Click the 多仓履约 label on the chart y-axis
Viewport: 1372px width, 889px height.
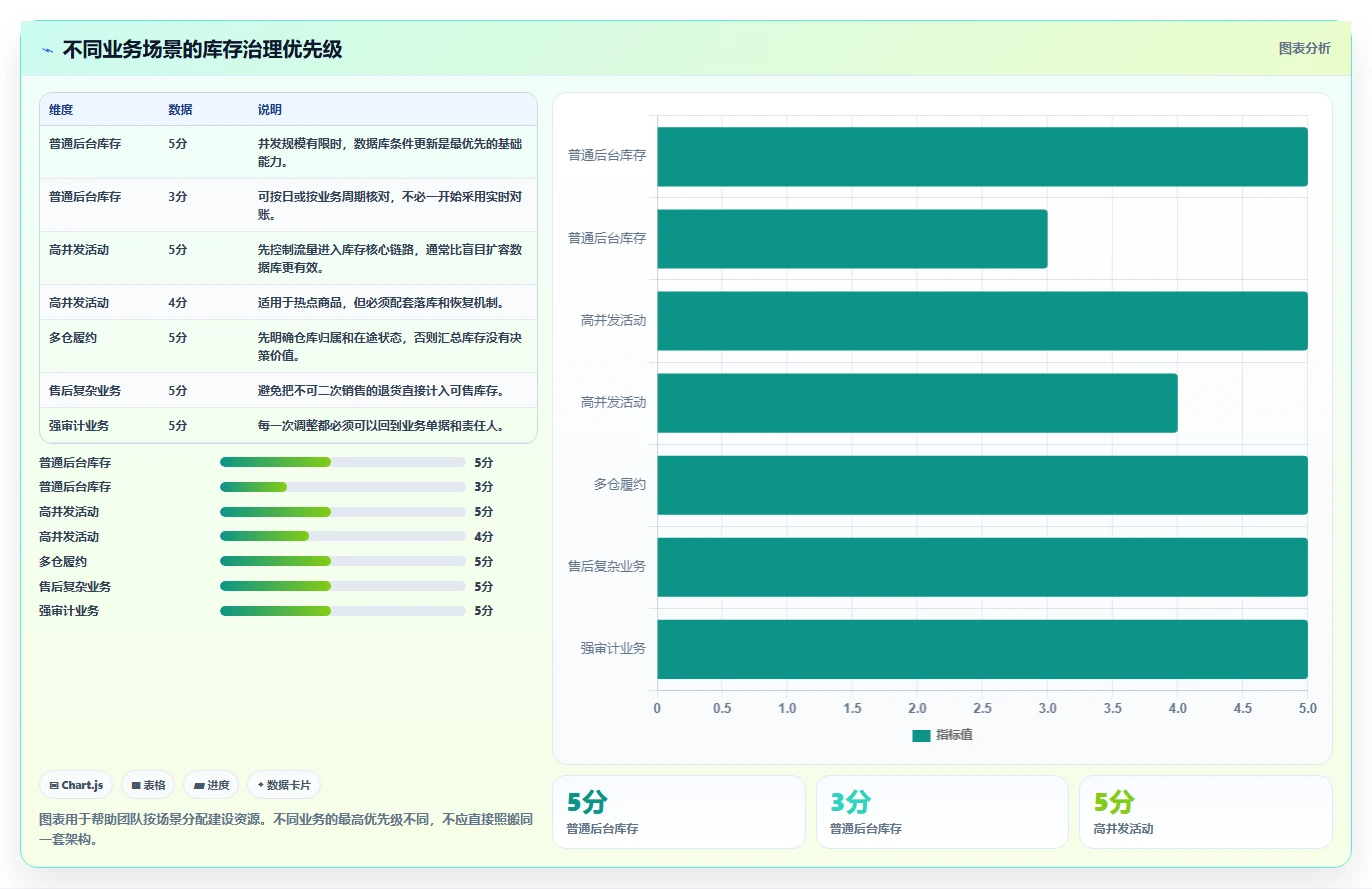[x=620, y=485]
